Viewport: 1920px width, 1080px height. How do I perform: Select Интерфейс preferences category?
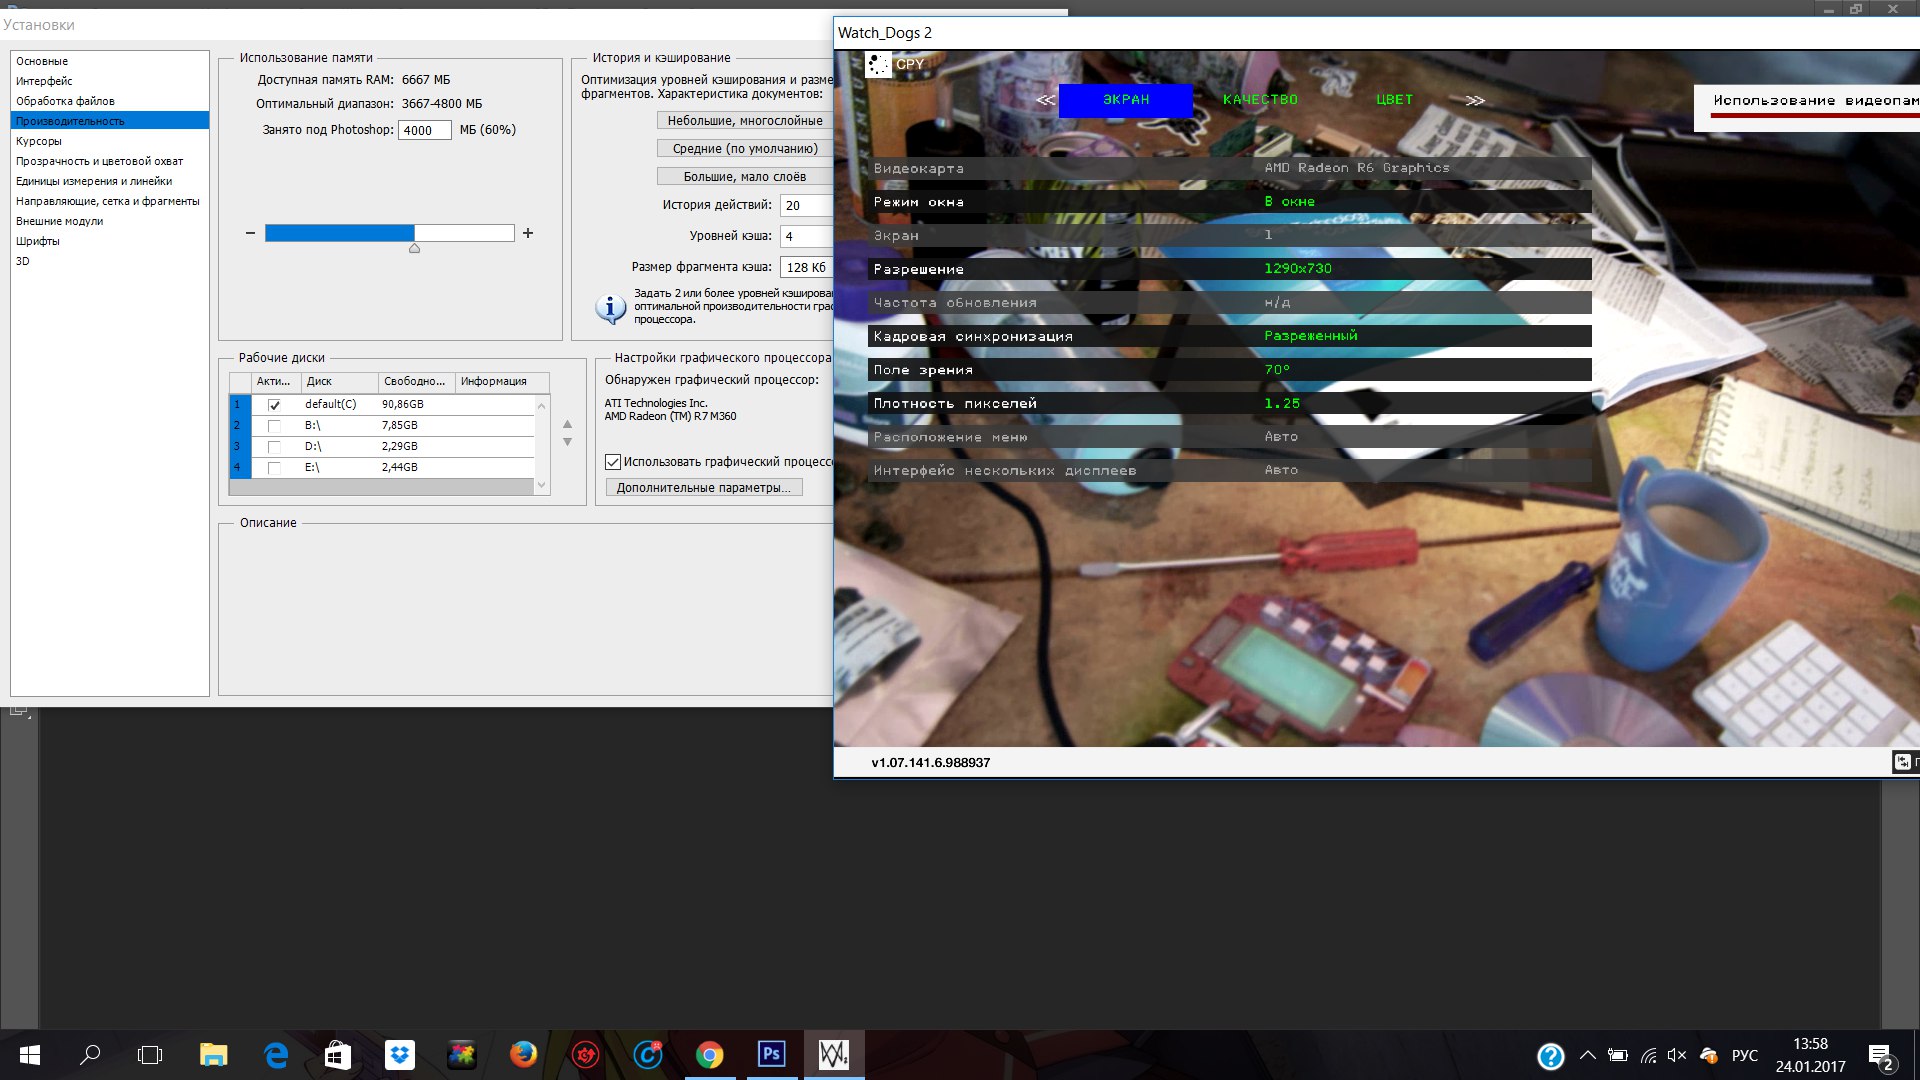coord(110,81)
